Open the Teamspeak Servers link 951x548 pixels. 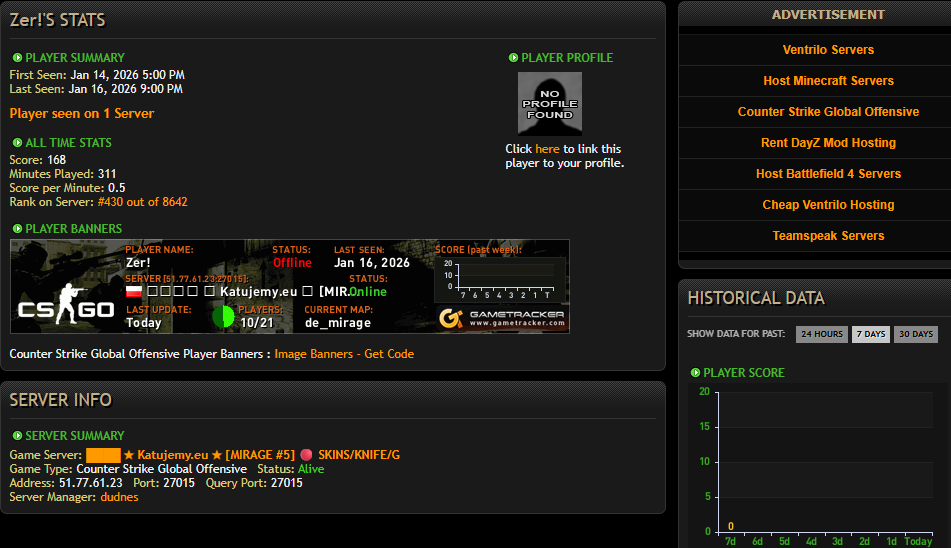pyautogui.click(x=828, y=235)
